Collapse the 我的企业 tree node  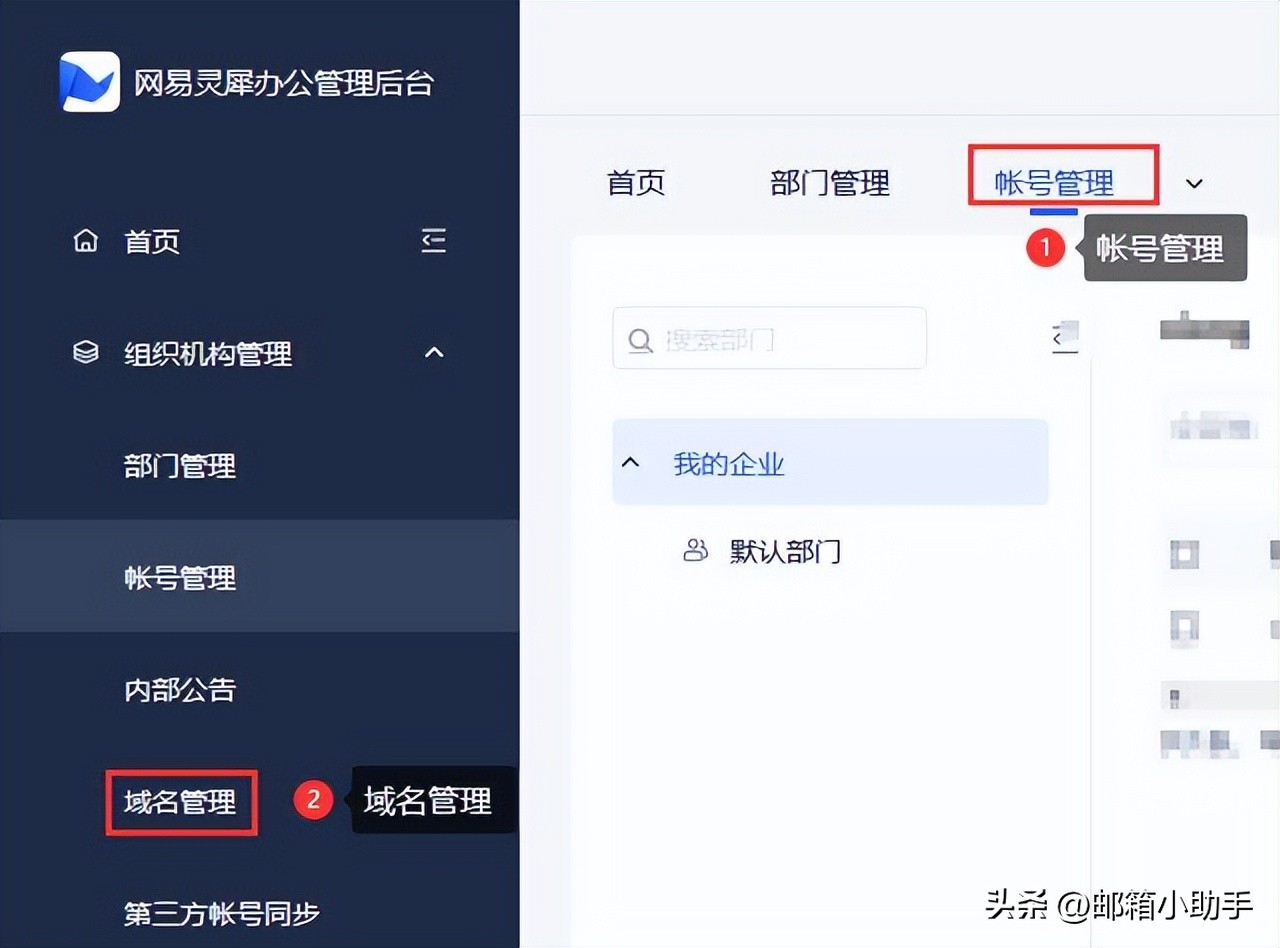click(630, 461)
